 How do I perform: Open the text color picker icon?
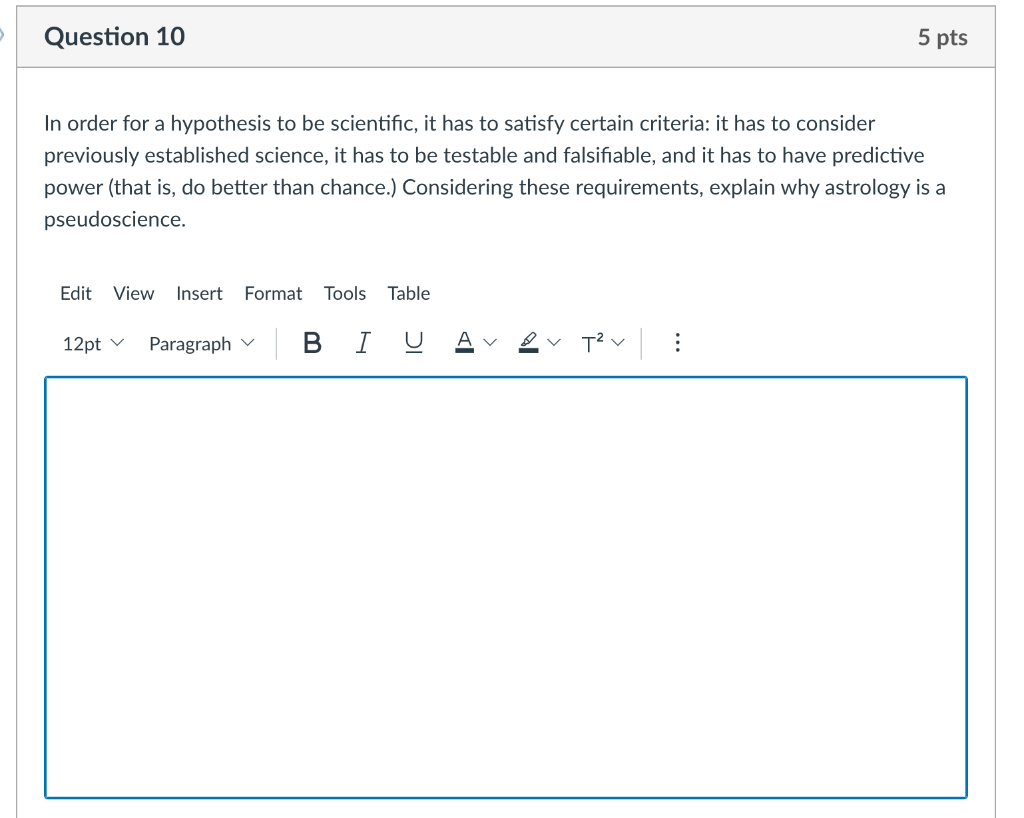point(464,342)
